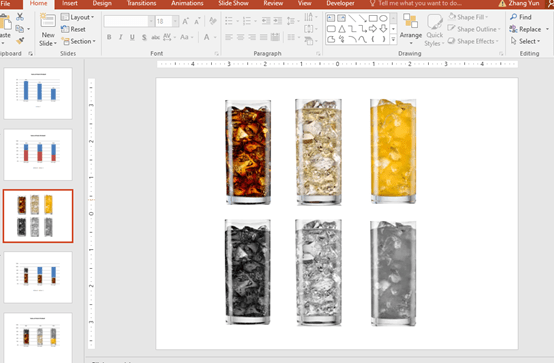
Task: Open Change Case Aa dropdown
Action: point(186,37)
